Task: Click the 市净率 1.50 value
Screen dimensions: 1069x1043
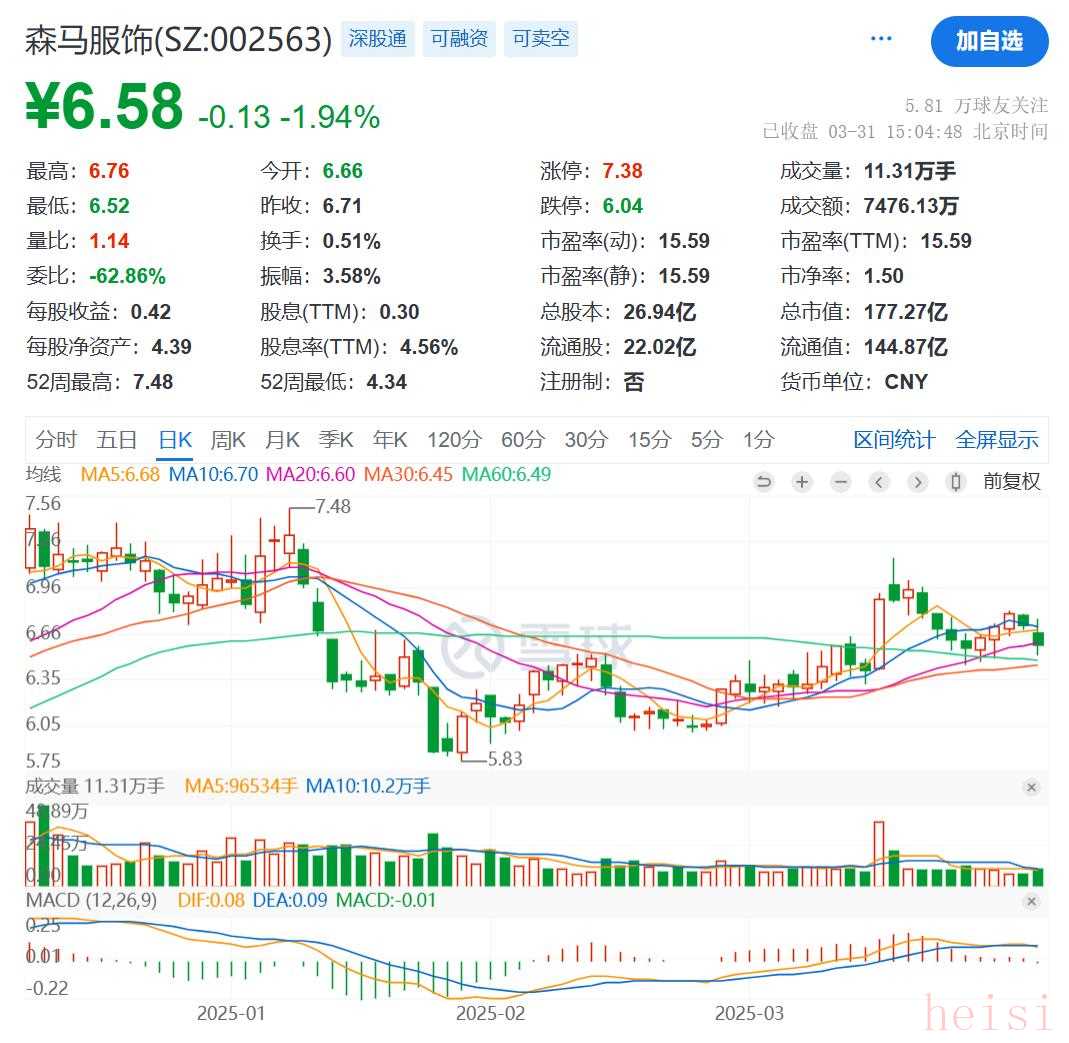Action: click(x=884, y=276)
